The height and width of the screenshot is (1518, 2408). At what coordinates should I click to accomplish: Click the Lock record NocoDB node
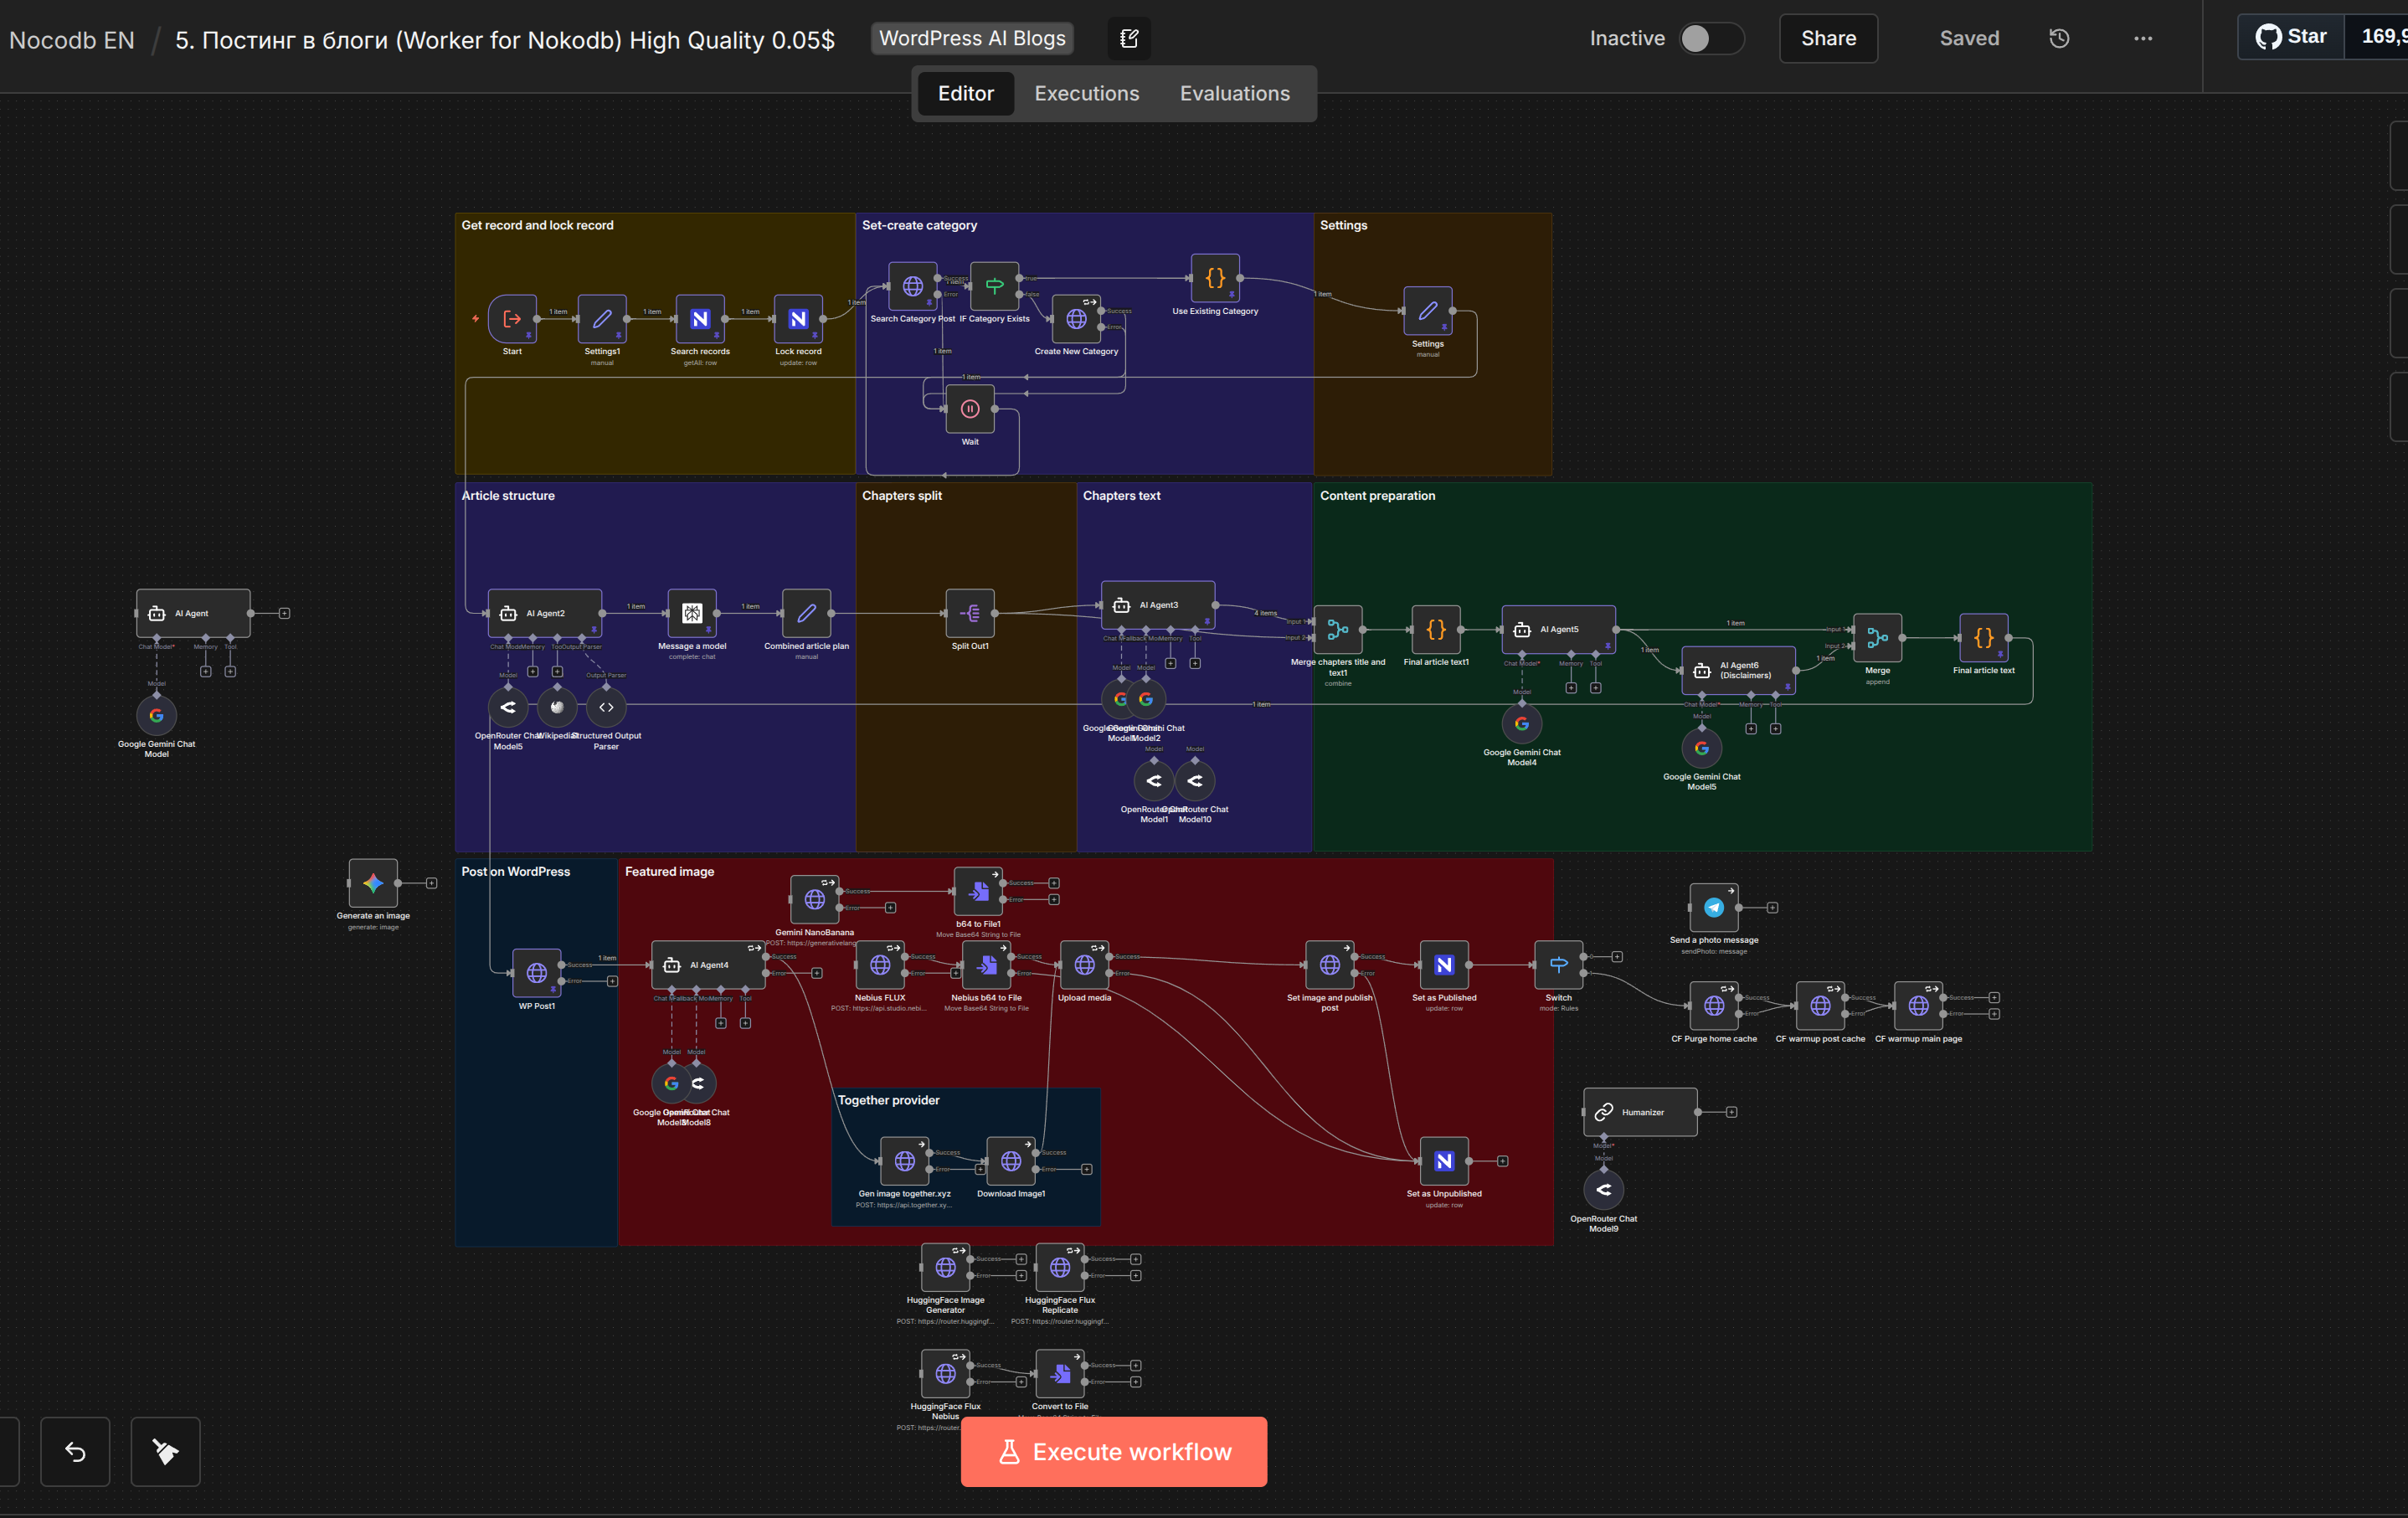798,319
